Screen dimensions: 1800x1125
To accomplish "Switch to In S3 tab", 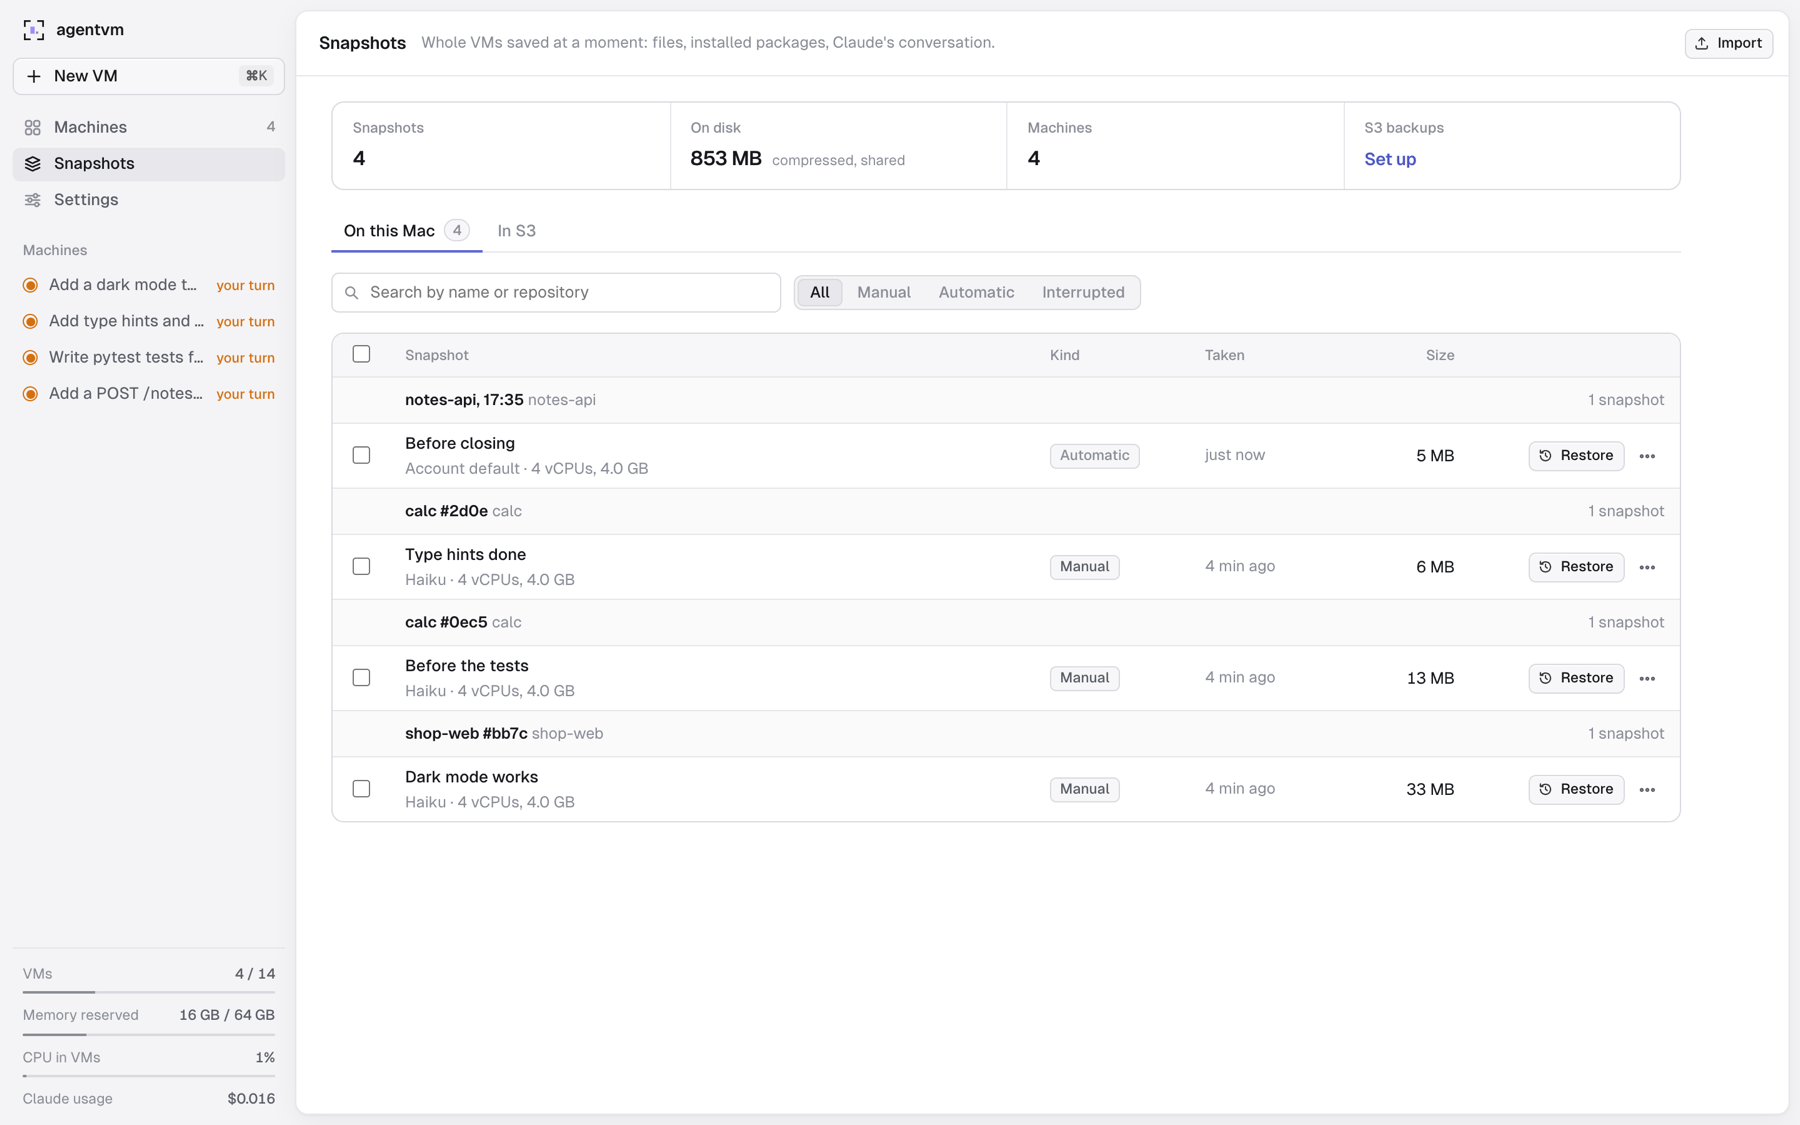I will coord(517,231).
